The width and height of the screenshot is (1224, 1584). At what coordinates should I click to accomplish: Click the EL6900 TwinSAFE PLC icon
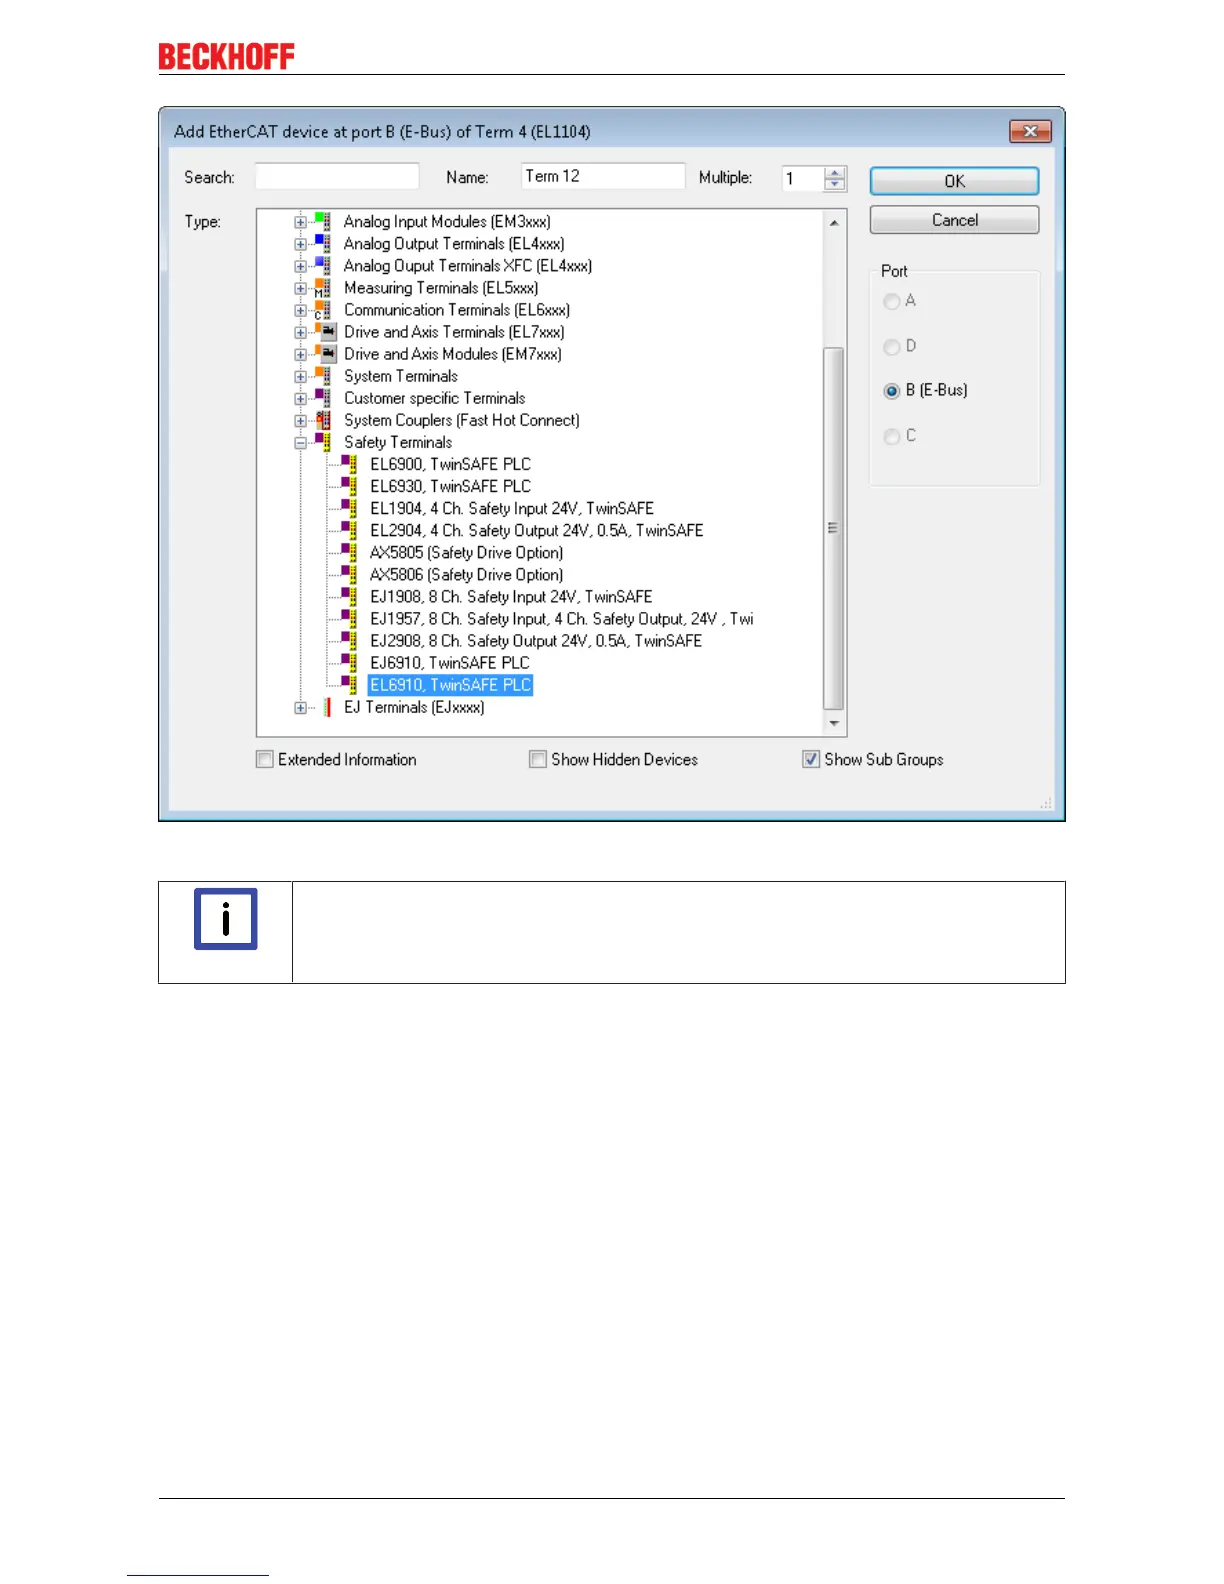pyautogui.click(x=348, y=464)
